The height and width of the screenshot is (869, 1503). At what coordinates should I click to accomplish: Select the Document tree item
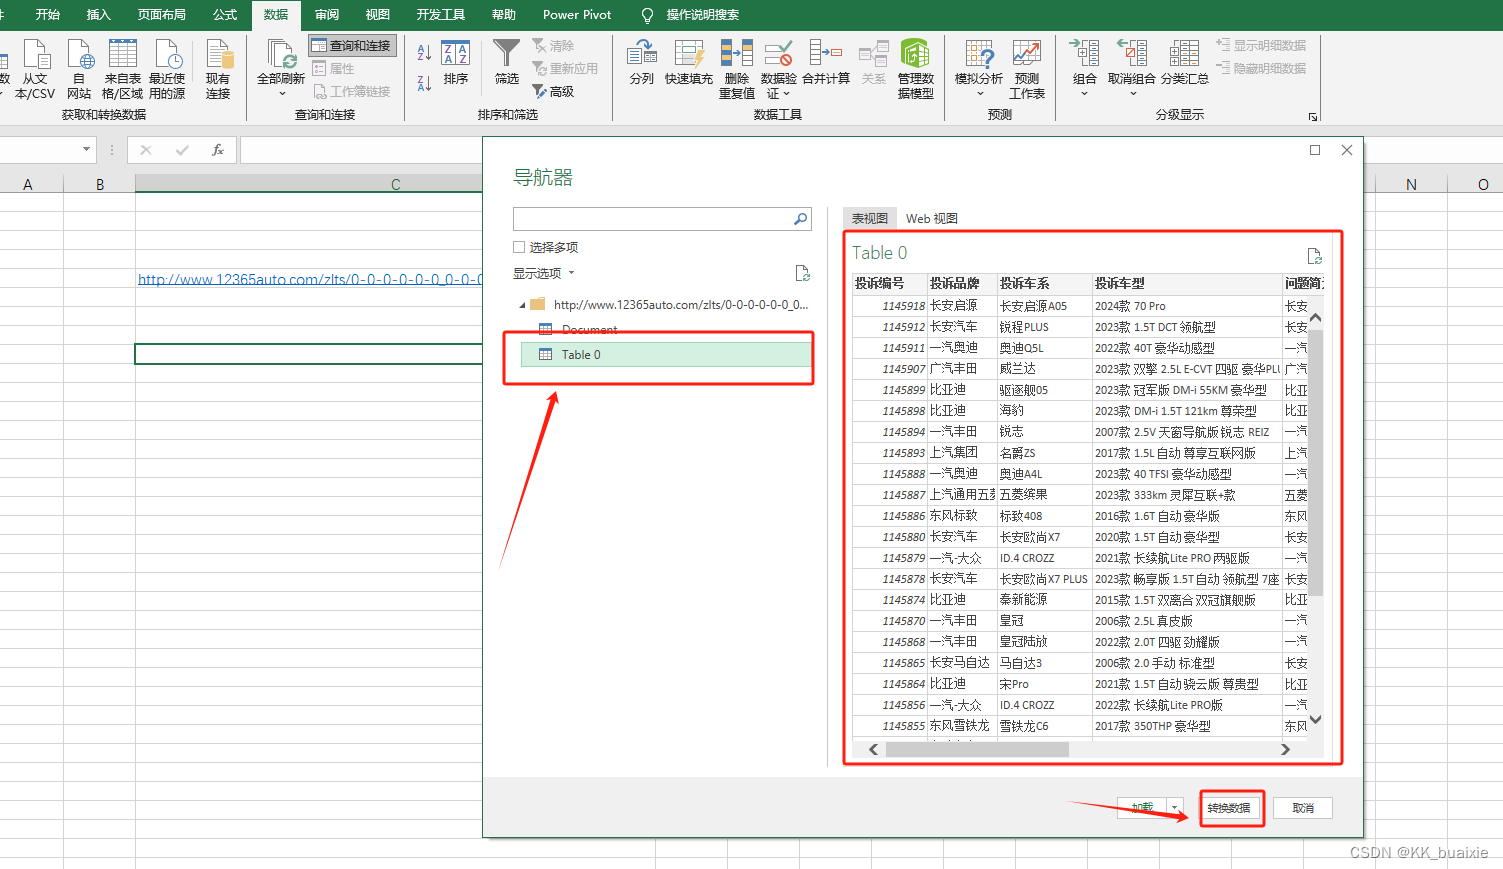(589, 329)
